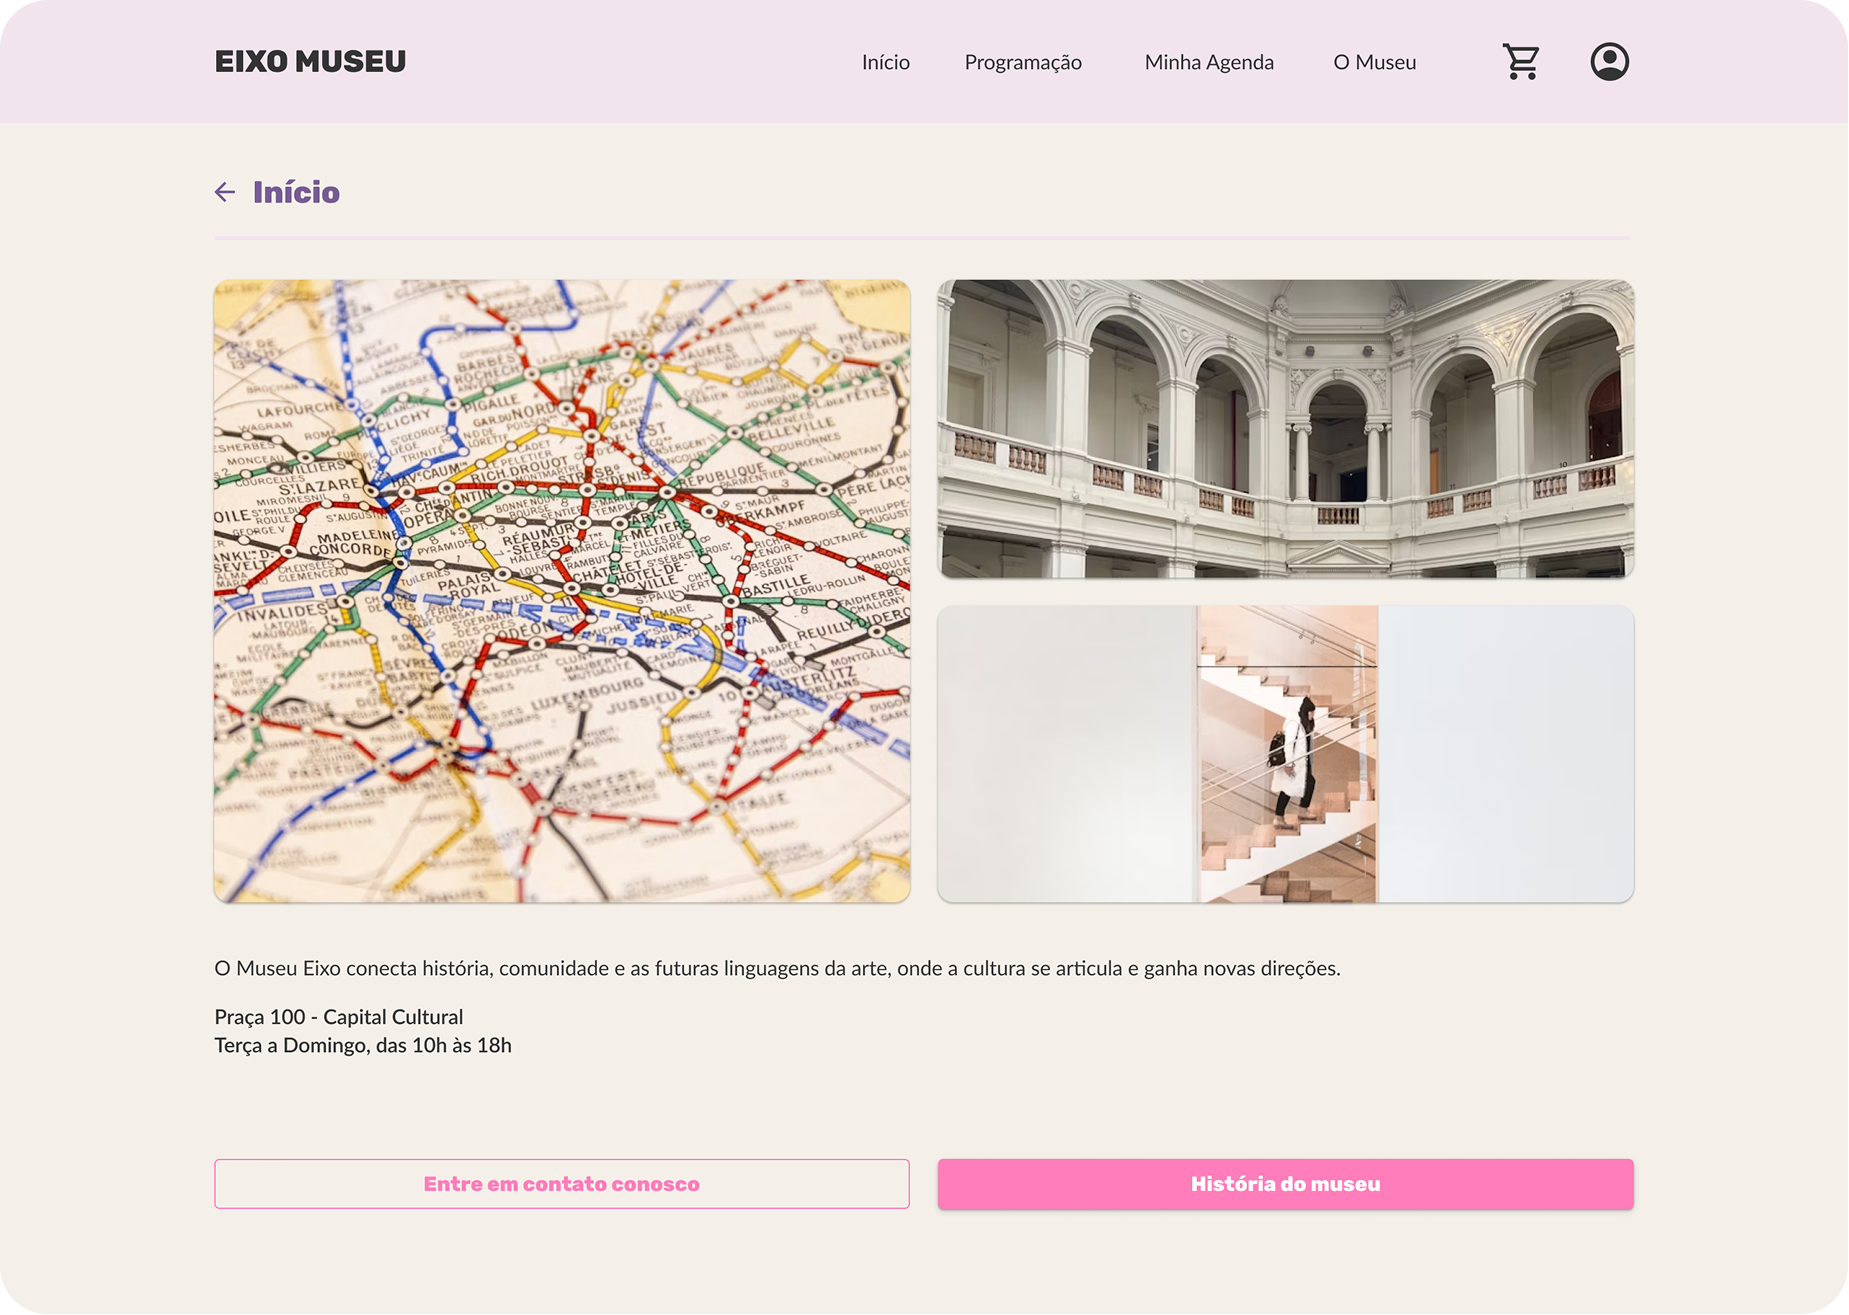This screenshot has width=1849, height=1315.
Task: Open the shopping cart
Action: point(1521,62)
